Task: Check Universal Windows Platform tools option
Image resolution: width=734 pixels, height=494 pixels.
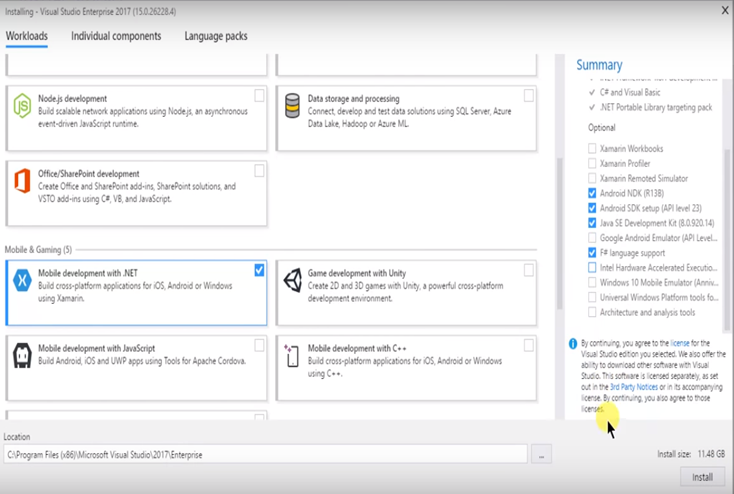Action: 592,297
